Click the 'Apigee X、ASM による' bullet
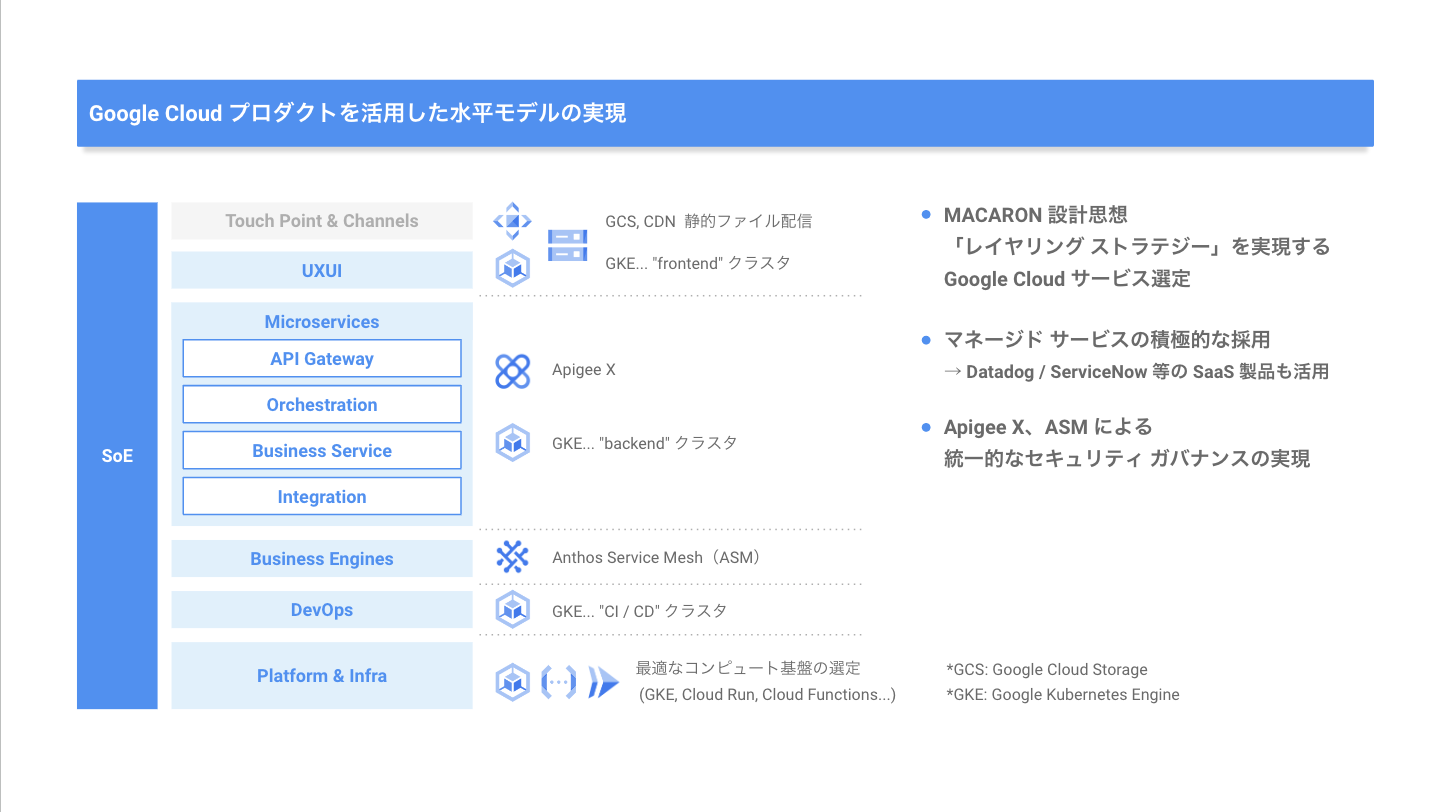Image resolution: width=1449 pixels, height=812 pixels. click(1048, 427)
